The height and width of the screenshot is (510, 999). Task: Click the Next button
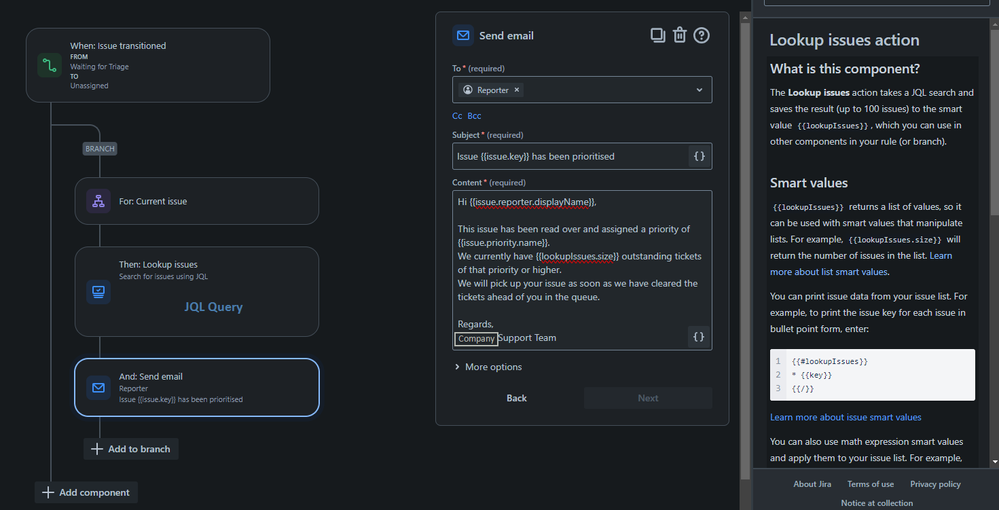tap(648, 398)
